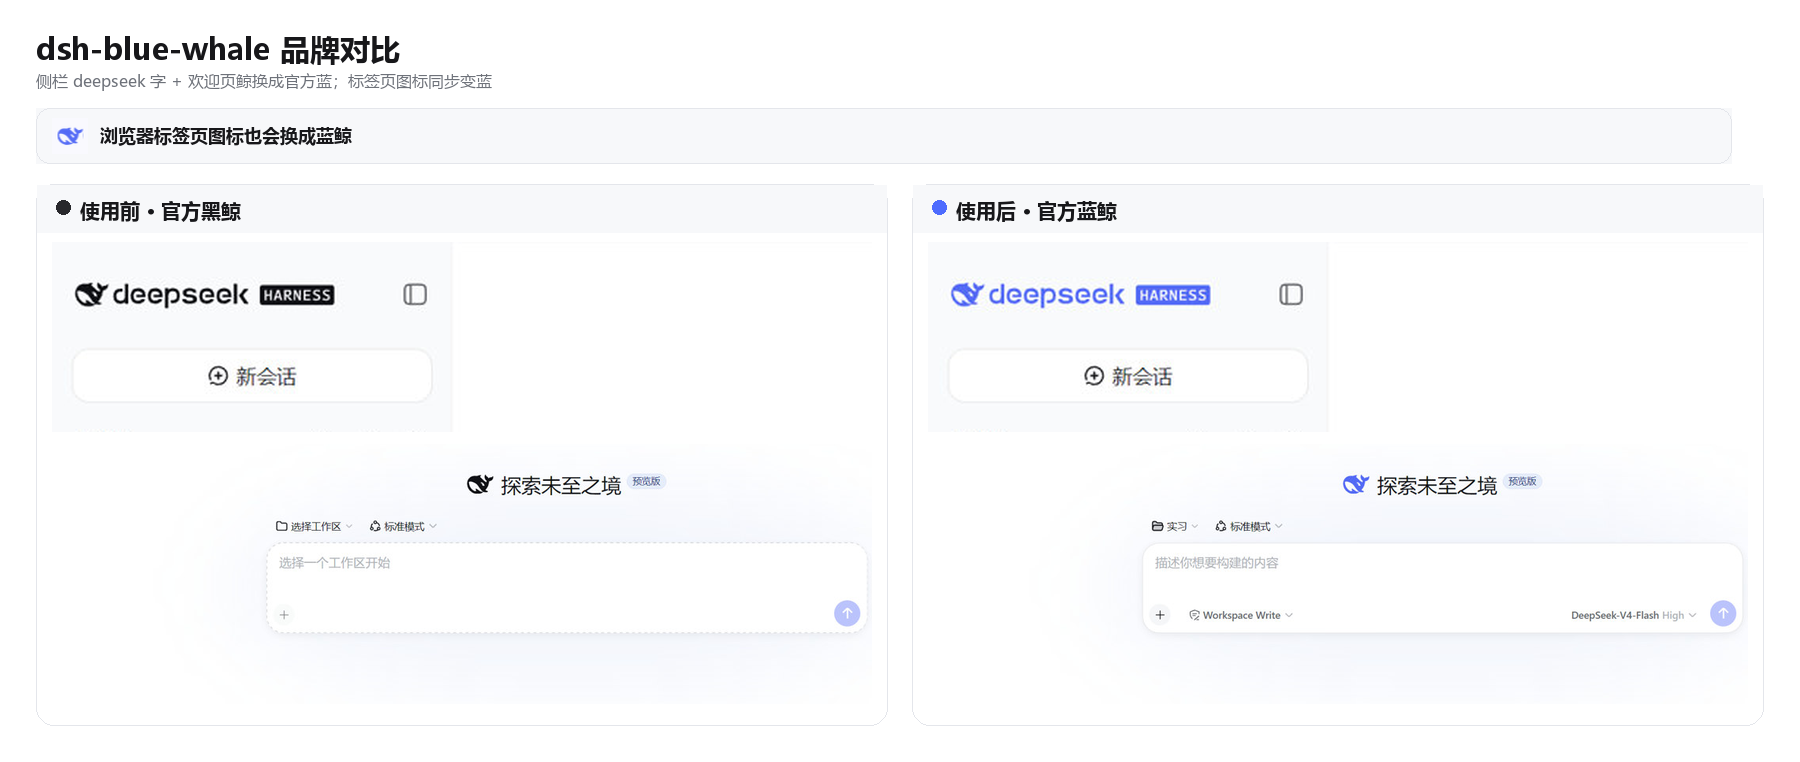Click the HARNESS badge in the 使用前 panel
The height and width of the screenshot is (762, 1800).
click(x=297, y=295)
